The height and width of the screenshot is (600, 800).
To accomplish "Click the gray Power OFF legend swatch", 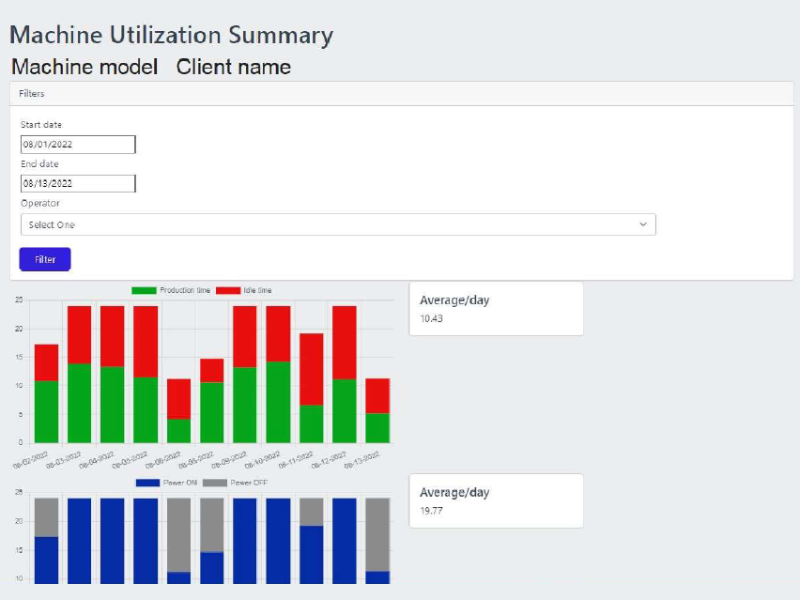I will pos(215,482).
